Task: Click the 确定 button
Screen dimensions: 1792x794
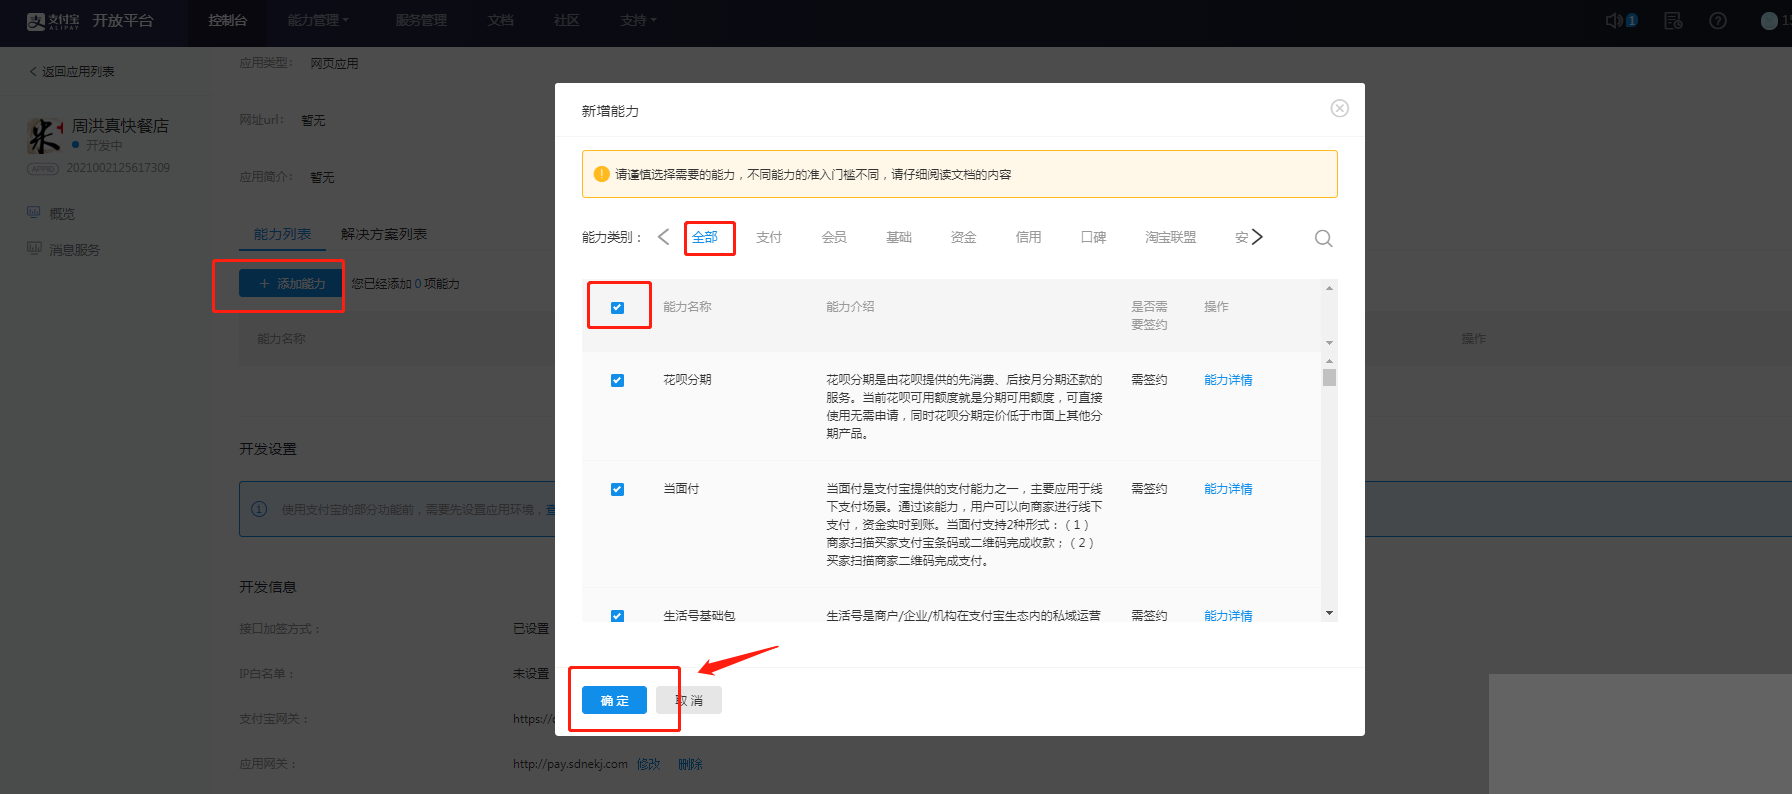Action: 614,700
